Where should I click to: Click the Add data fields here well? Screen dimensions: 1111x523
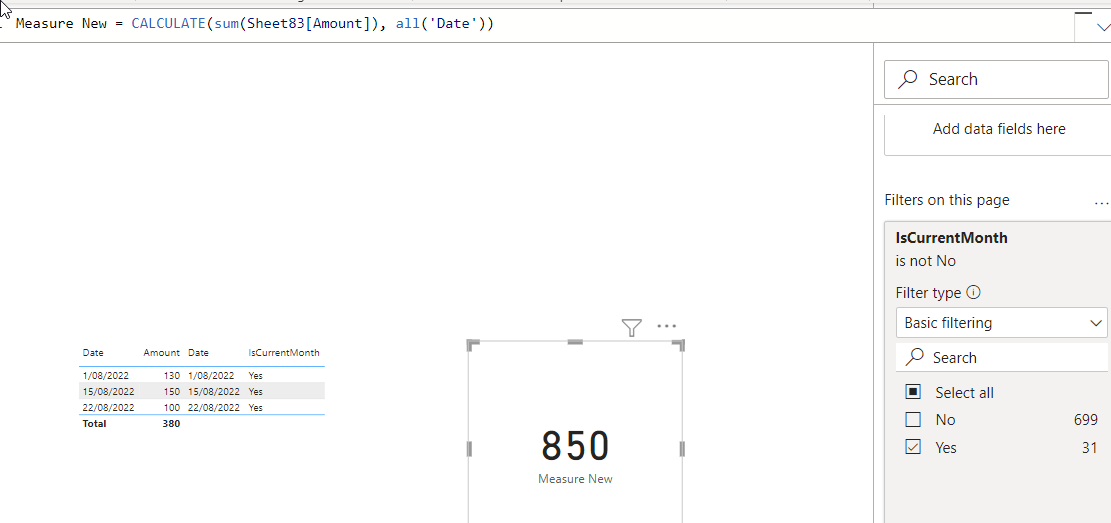coord(998,129)
